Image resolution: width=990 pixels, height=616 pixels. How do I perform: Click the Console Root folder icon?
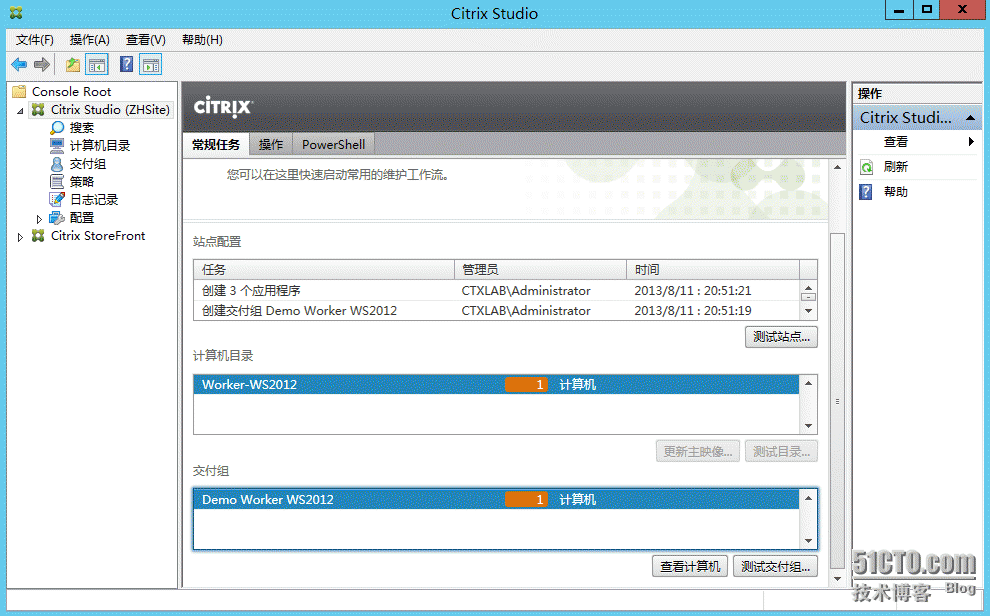pos(20,92)
